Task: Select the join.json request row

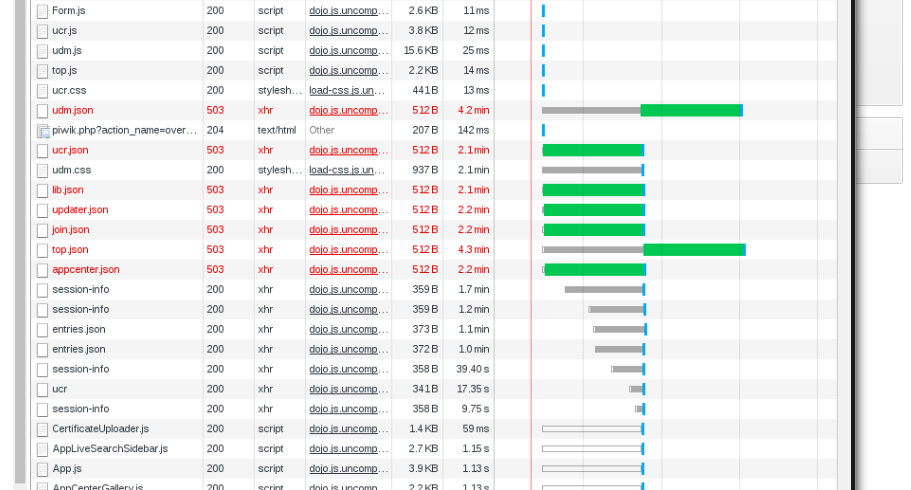Action: 70,230
